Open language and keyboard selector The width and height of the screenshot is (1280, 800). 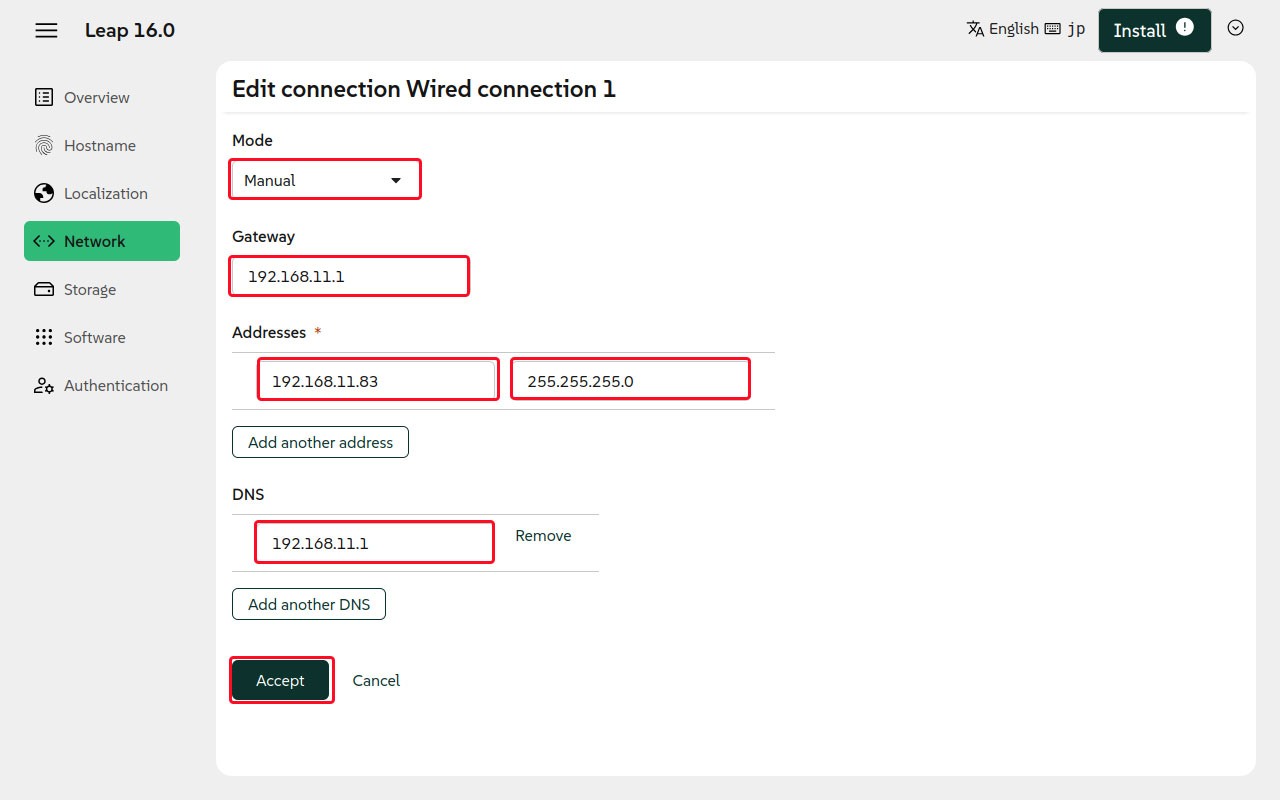[1025, 29]
